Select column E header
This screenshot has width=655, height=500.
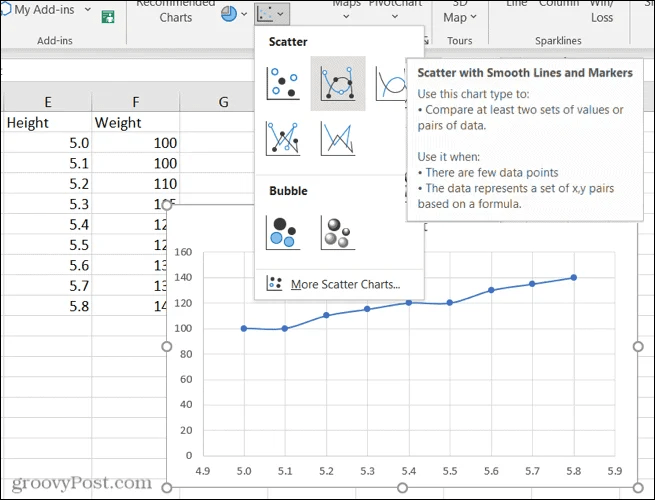point(48,102)
